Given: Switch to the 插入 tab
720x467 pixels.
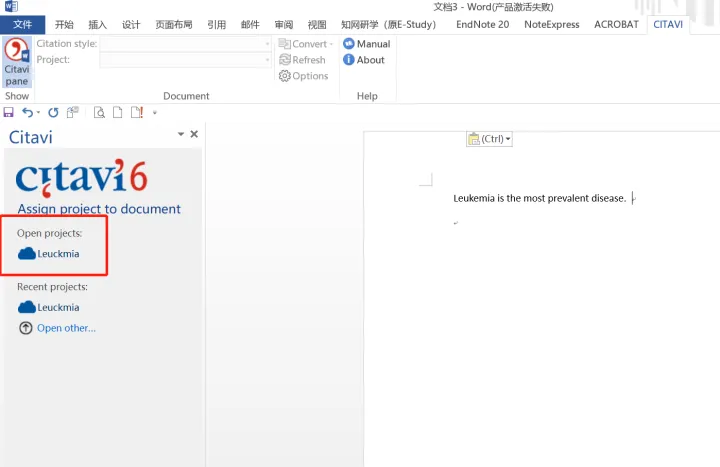Looking at the screenshot, I should pyautogui.click(x=97, y=25).
